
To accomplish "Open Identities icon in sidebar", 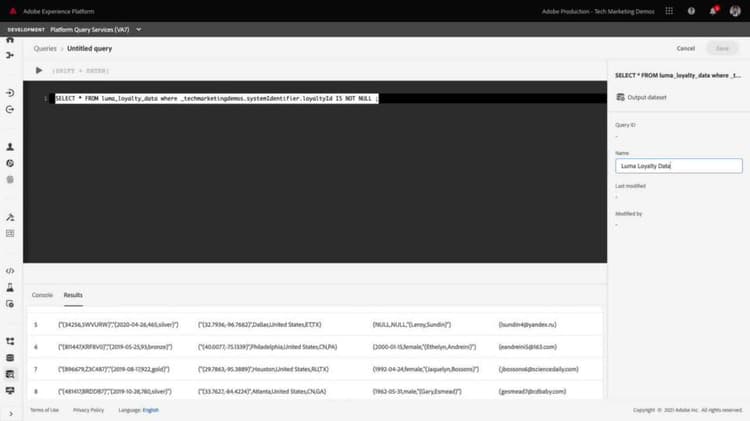I will 10,179.
